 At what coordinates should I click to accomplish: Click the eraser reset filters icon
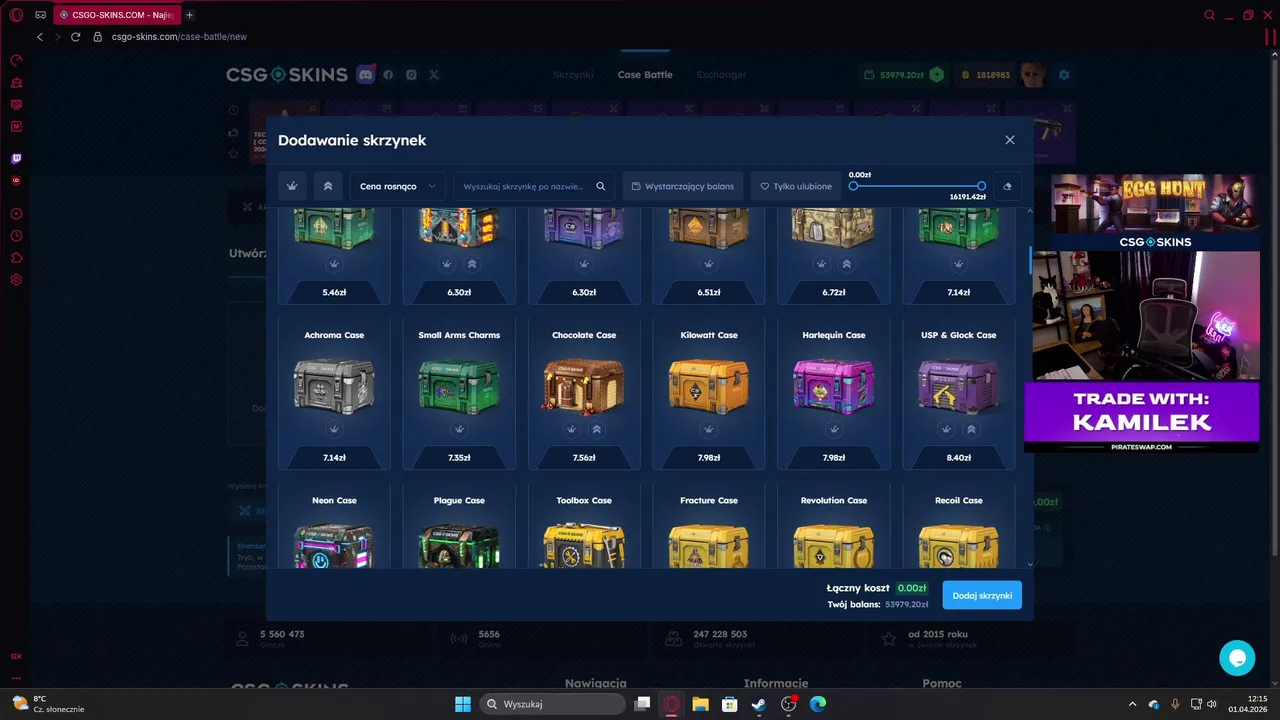(x=1008, y=186)
